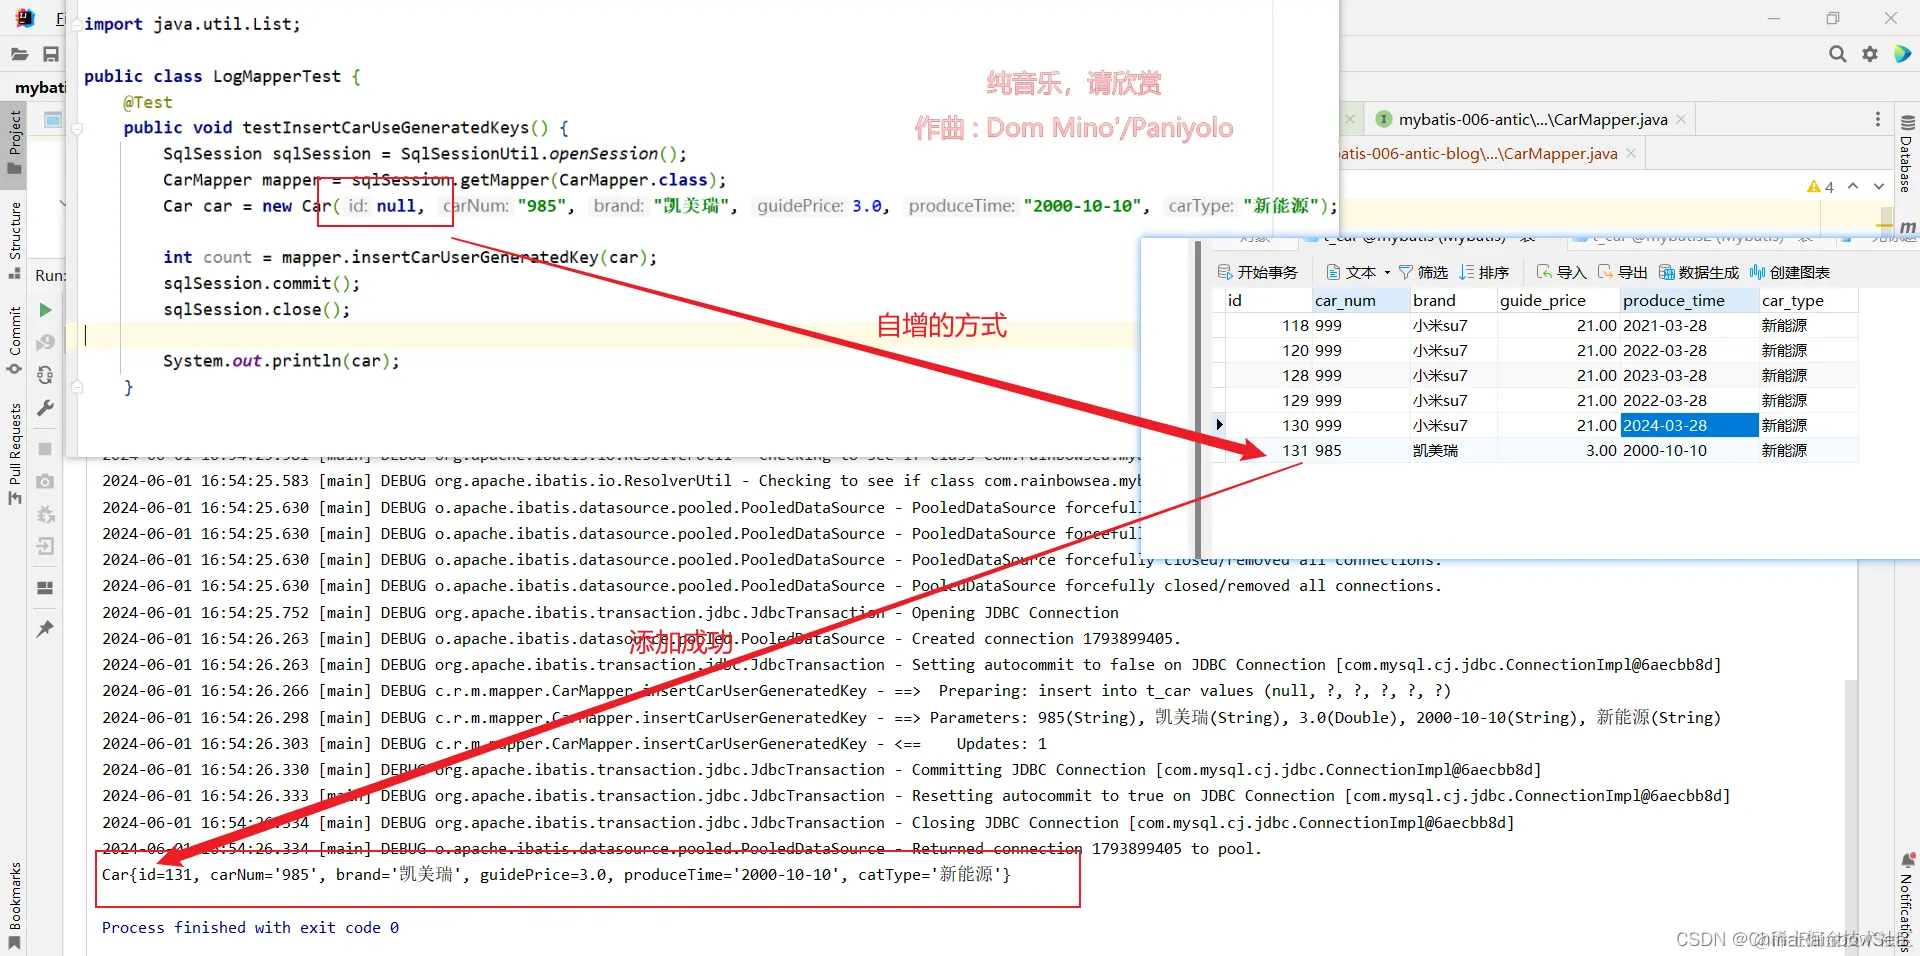Click the 数据生成 data generation button
The width and height of the screenshot is (1920, 956).
(x=1698, y=272)
